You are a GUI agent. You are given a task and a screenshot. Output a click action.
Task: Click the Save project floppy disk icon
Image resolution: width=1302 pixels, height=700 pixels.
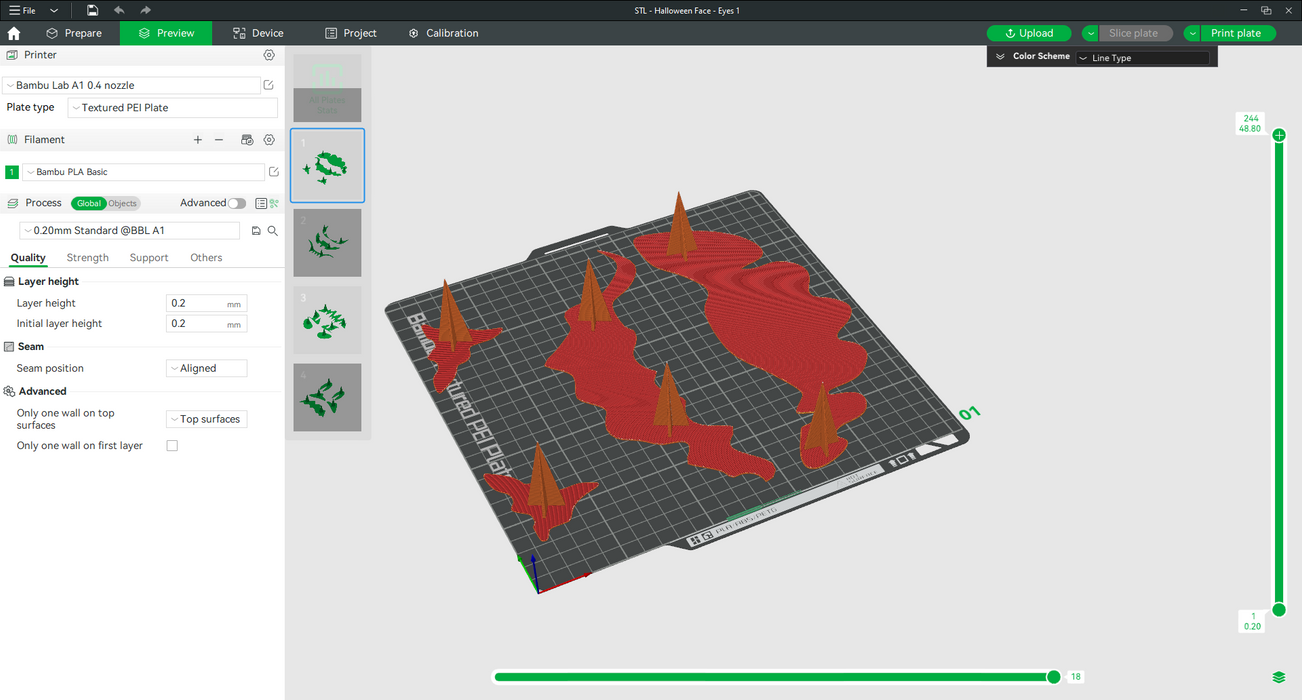(92, 10)
